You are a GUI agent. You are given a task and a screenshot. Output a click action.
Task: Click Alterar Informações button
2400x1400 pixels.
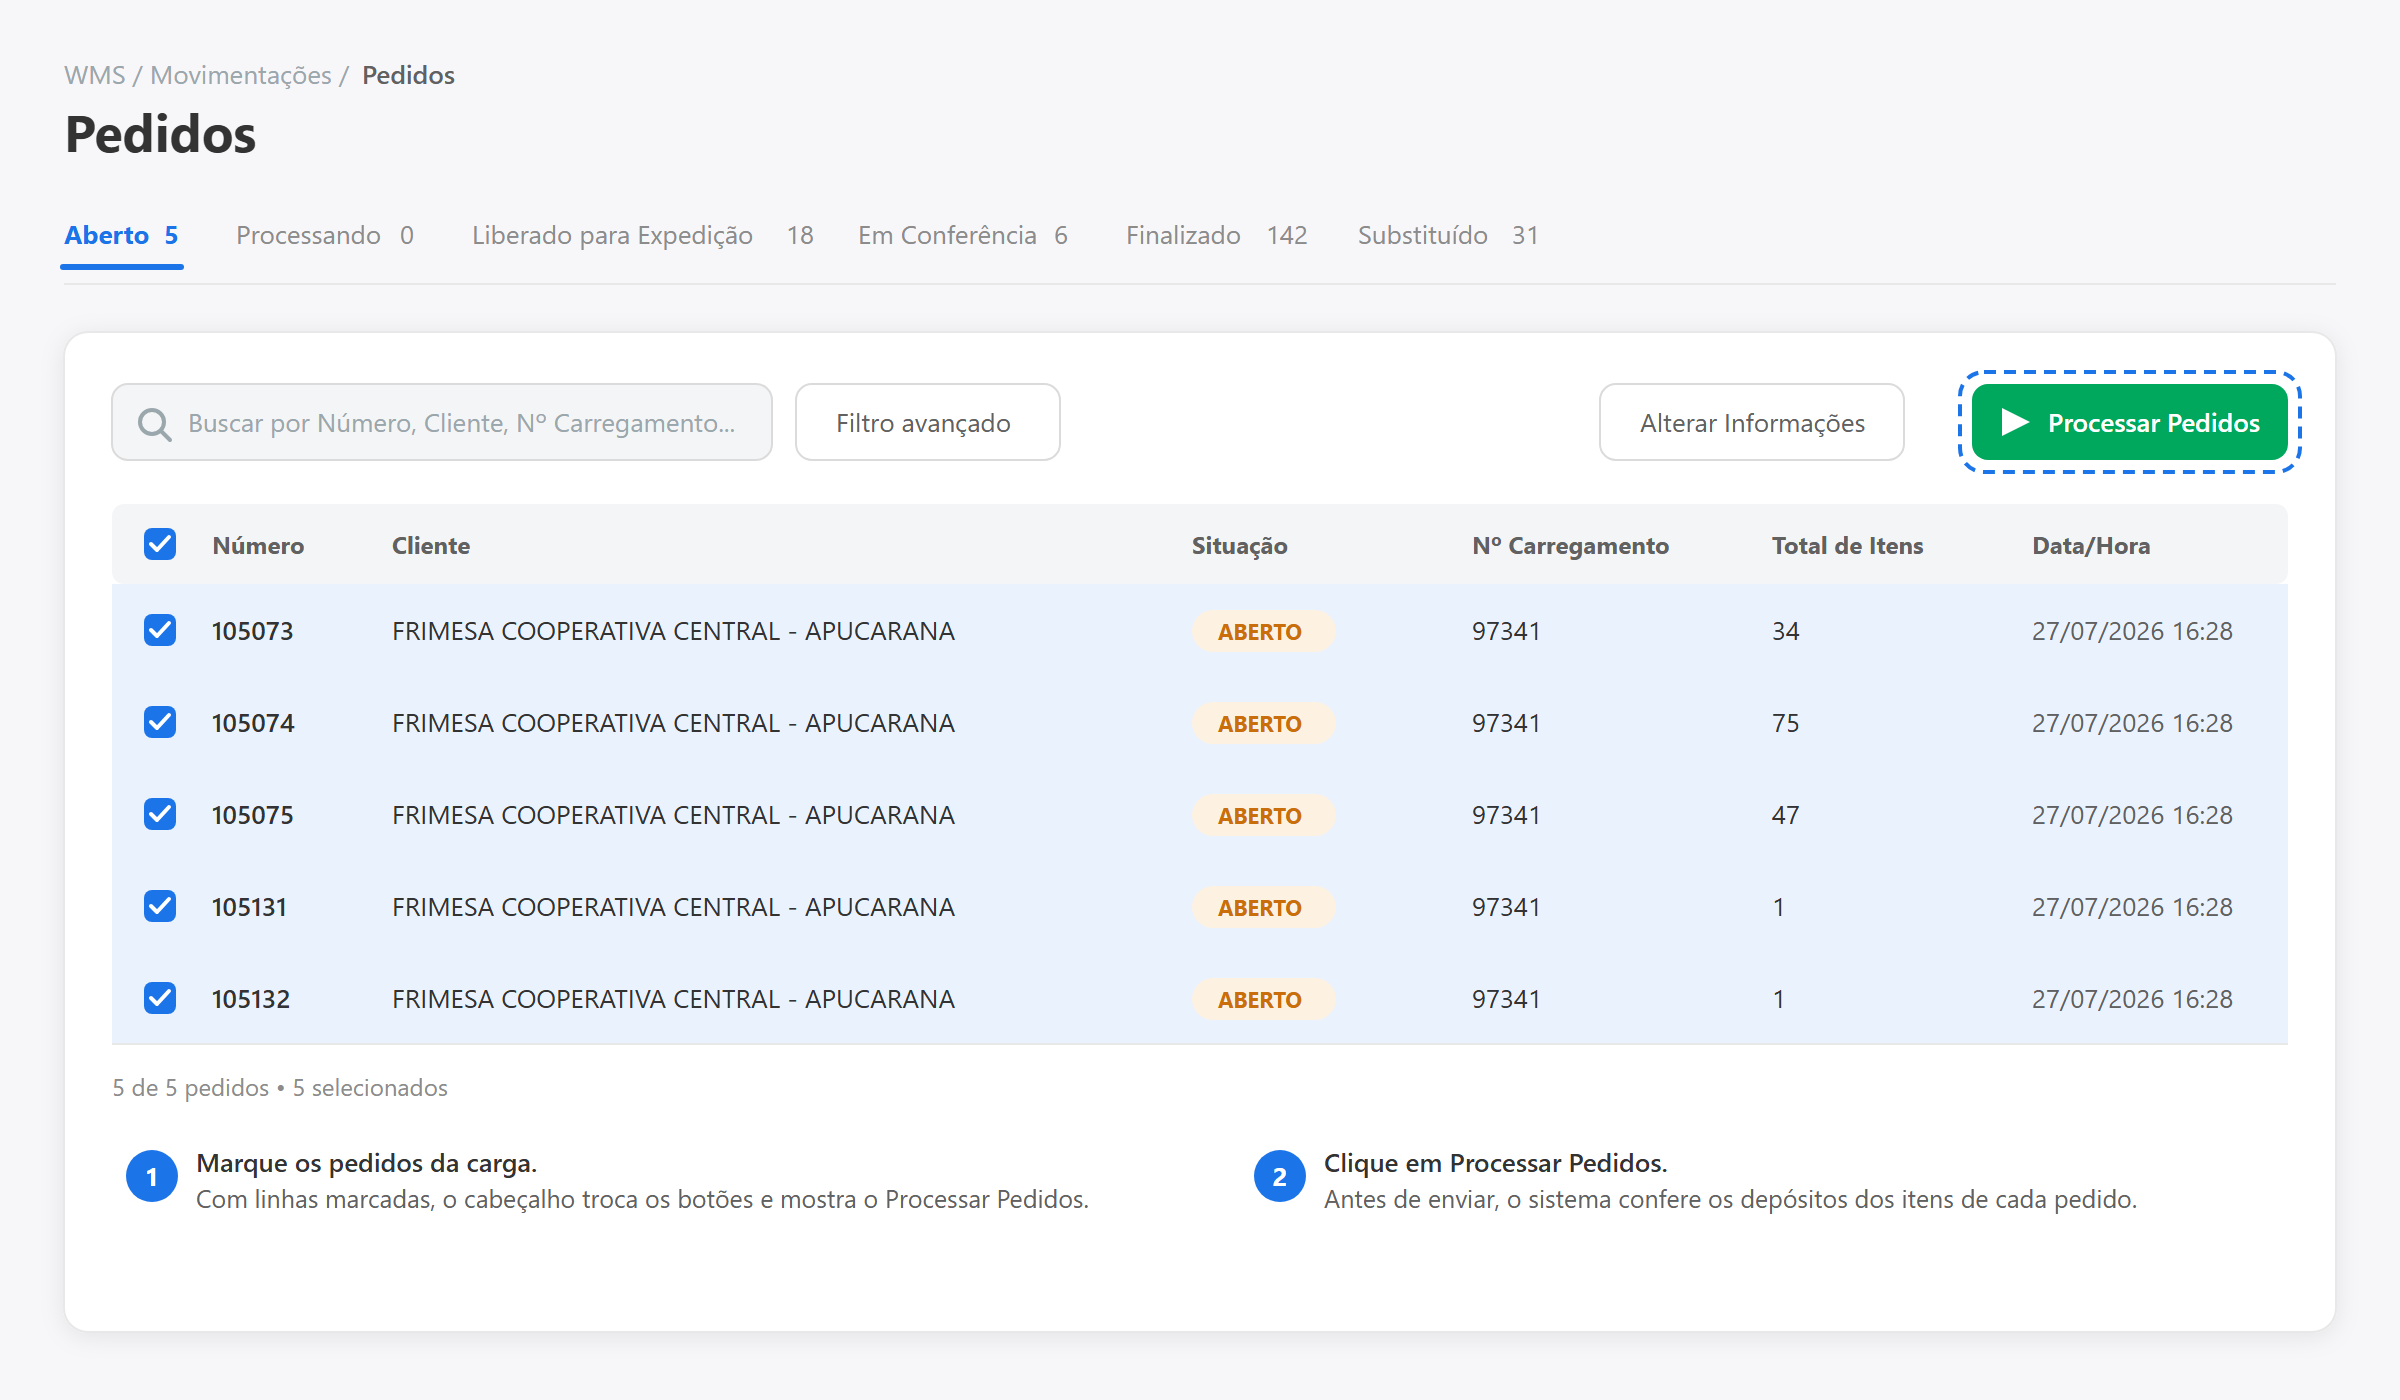[1752, 423]
